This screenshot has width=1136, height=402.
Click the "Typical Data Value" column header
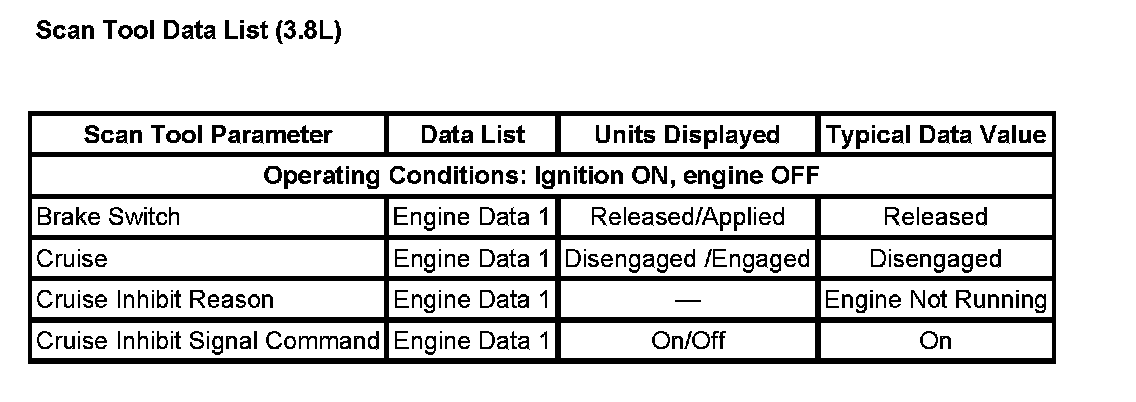[x=936, y=135]
